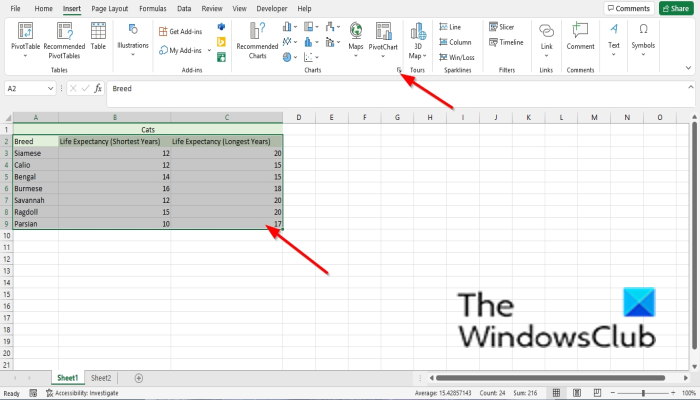Insert a Slicer filter

pyautogui.click(x=501, y=27)
